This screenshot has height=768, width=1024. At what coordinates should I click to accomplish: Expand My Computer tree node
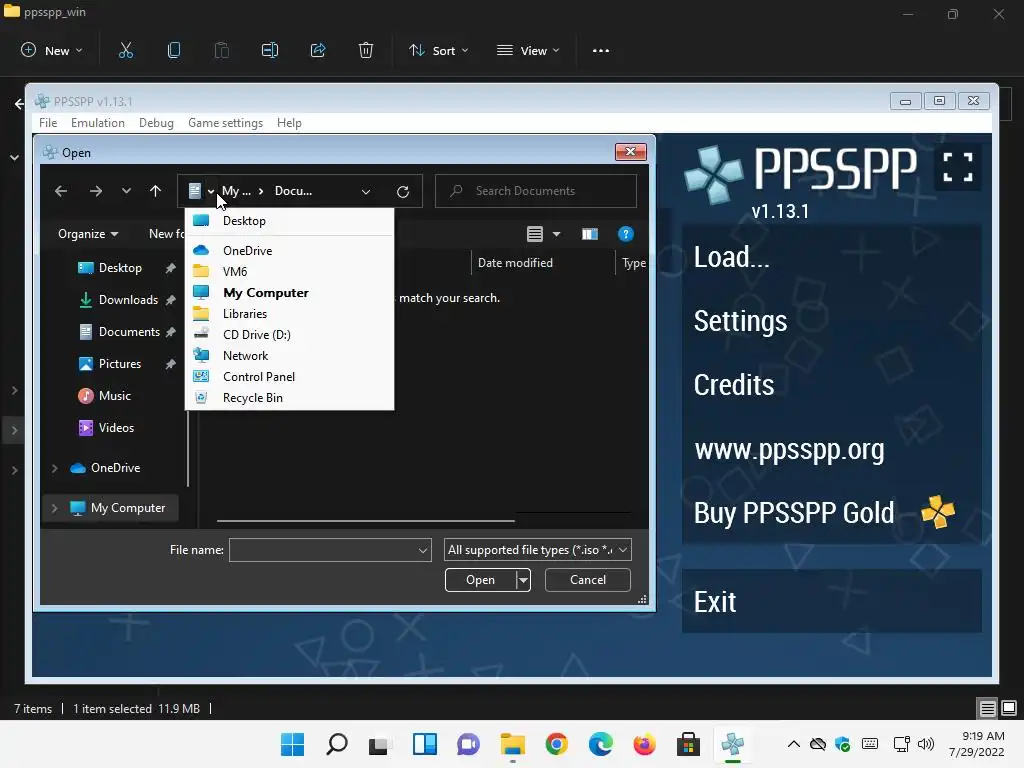(x=55, y=507)
